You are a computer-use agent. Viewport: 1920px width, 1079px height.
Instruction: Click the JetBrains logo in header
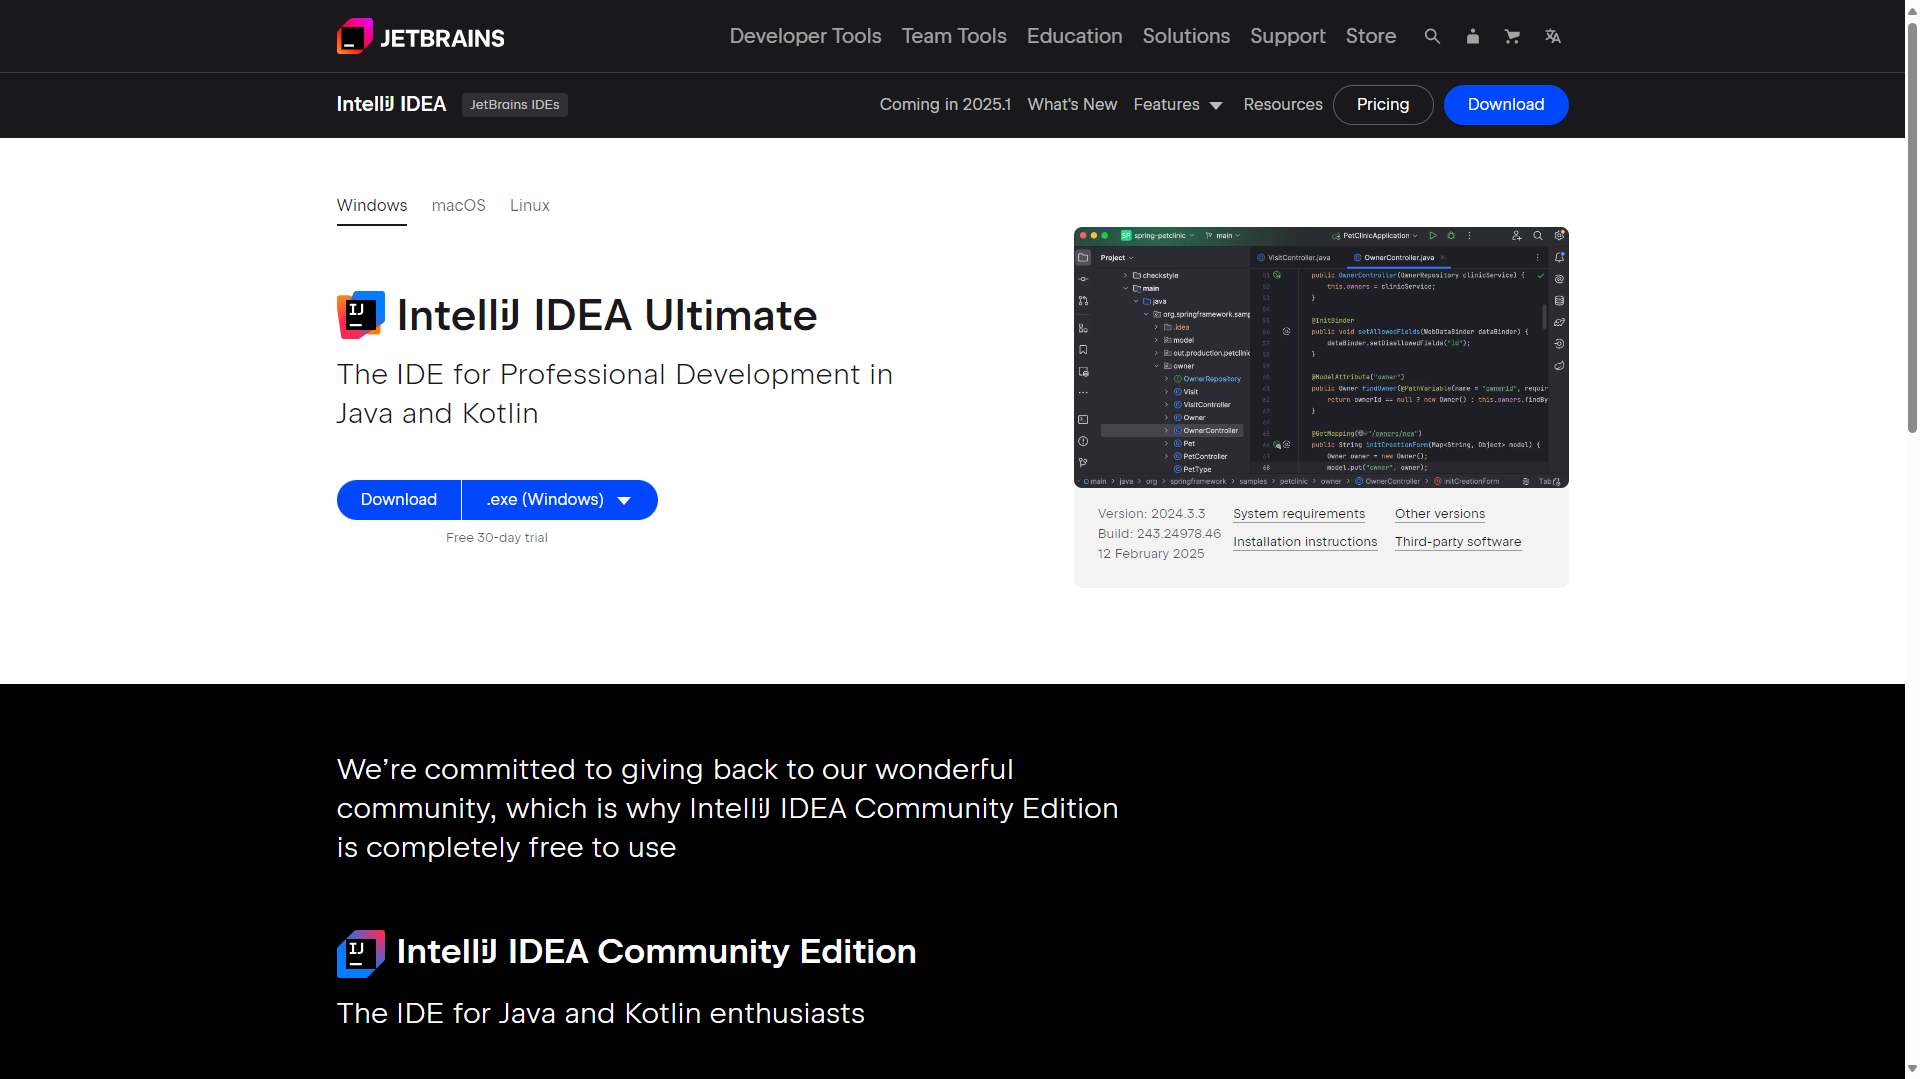pos(421,37)
